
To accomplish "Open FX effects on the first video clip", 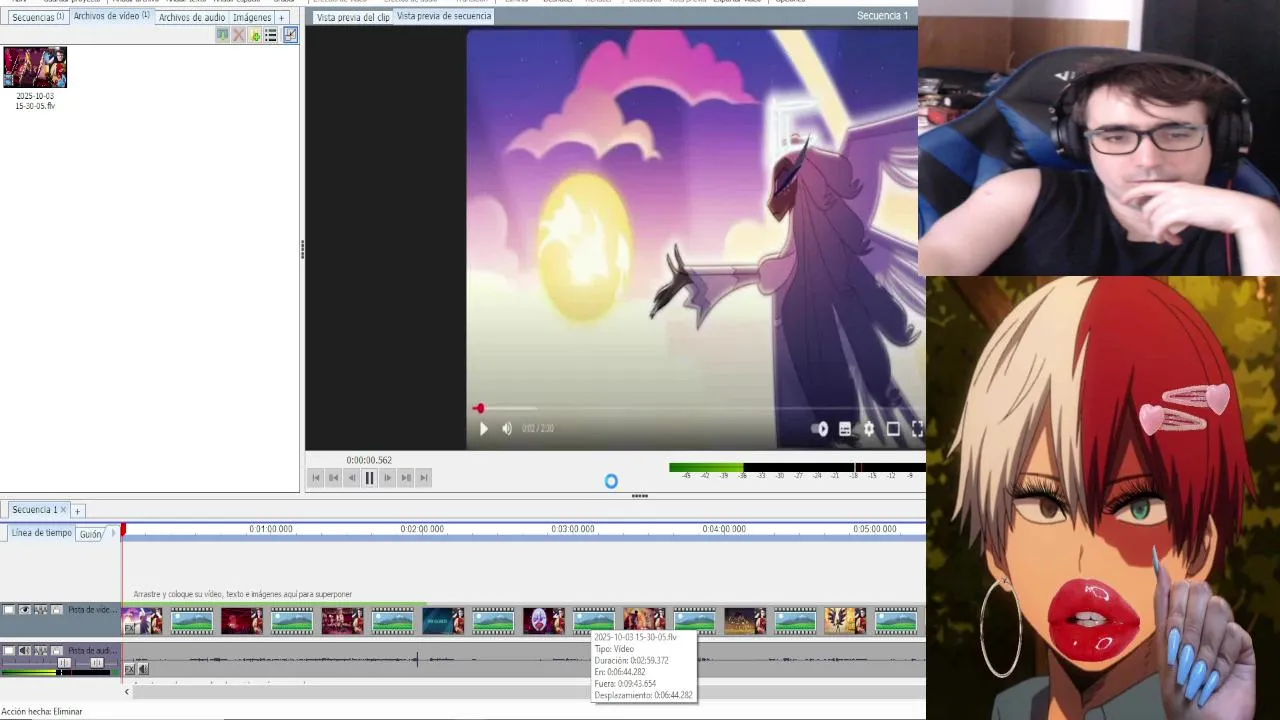I will [x=129, y=629].
